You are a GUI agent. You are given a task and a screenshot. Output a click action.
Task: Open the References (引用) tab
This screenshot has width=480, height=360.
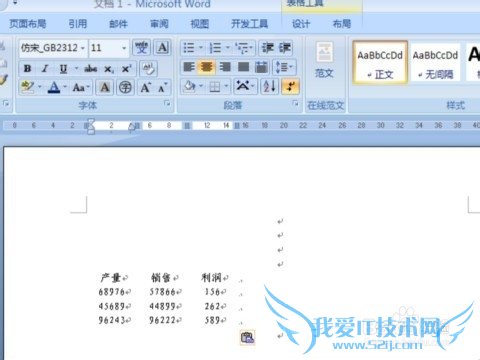tap(78, 24)
